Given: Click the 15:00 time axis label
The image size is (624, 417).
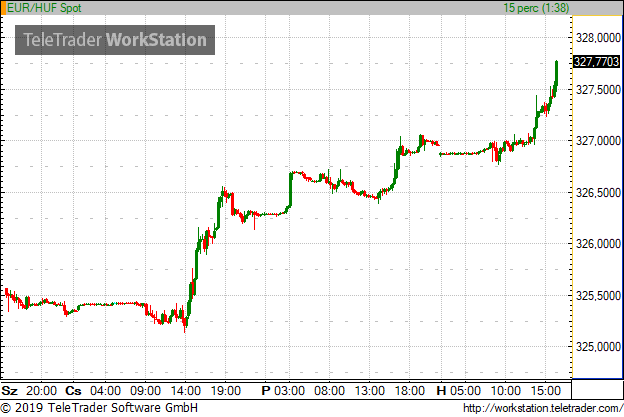Looking at the screenshot, I should pyautogui.click(x=546, y=391).
